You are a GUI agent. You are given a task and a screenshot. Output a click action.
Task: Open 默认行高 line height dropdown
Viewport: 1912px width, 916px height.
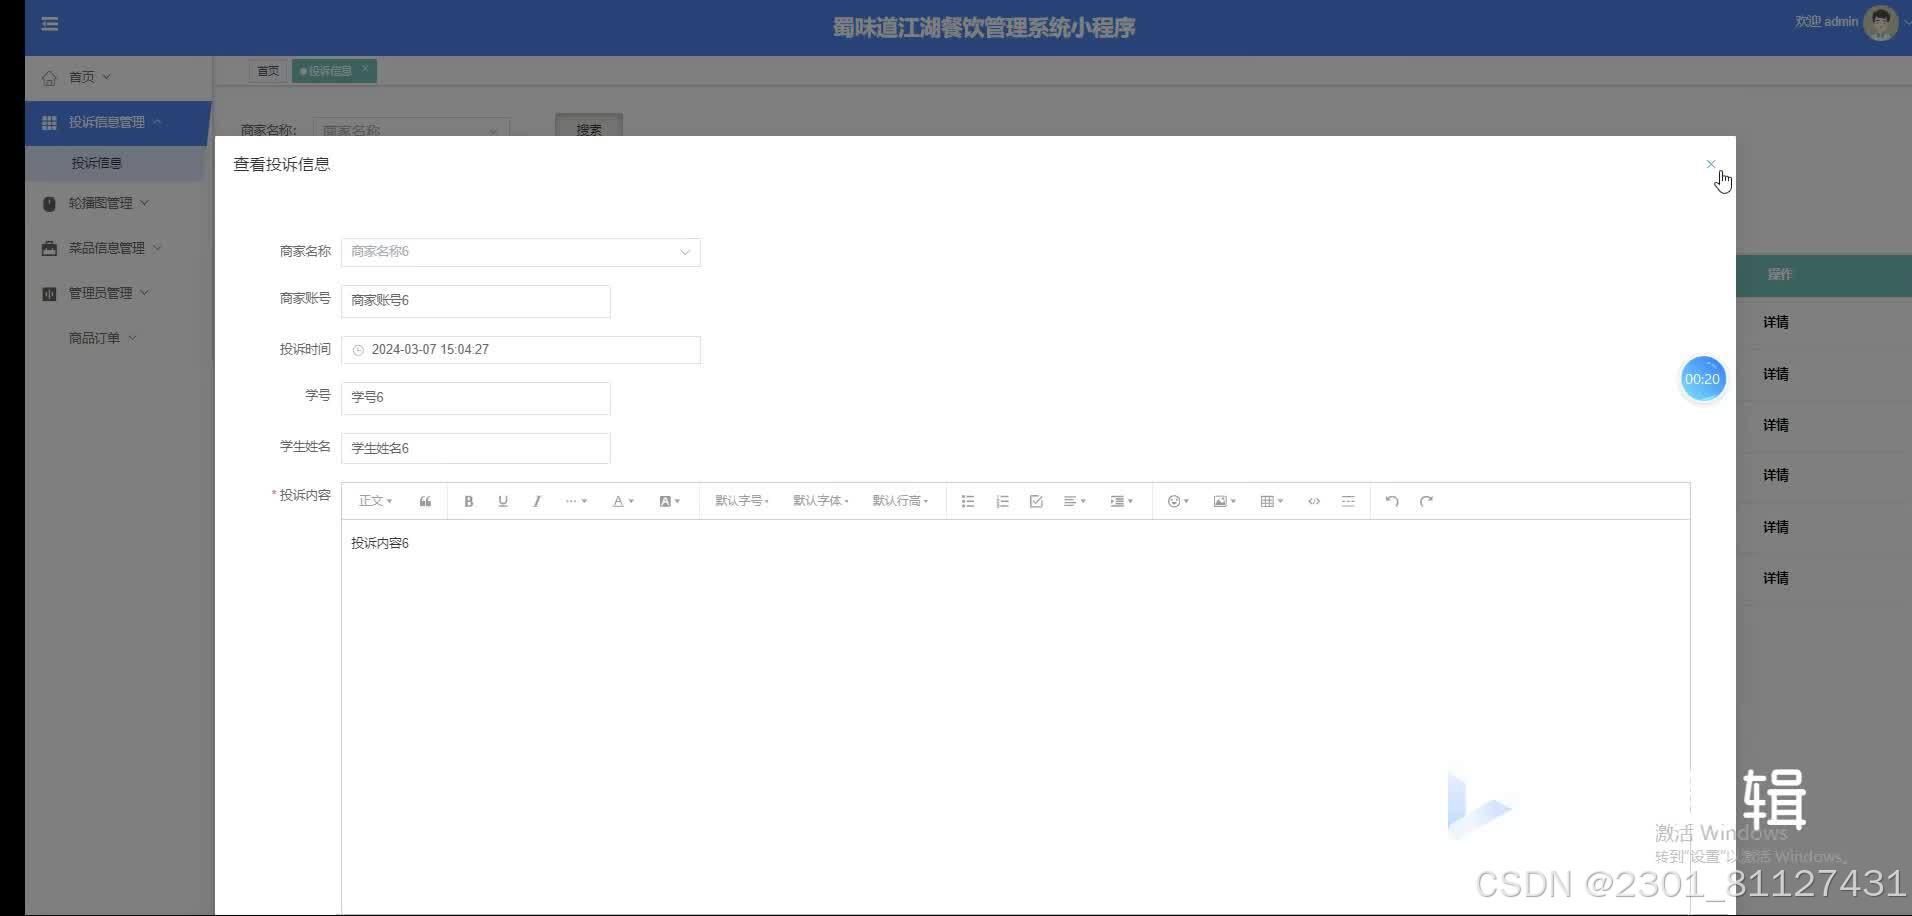(900, 501)
